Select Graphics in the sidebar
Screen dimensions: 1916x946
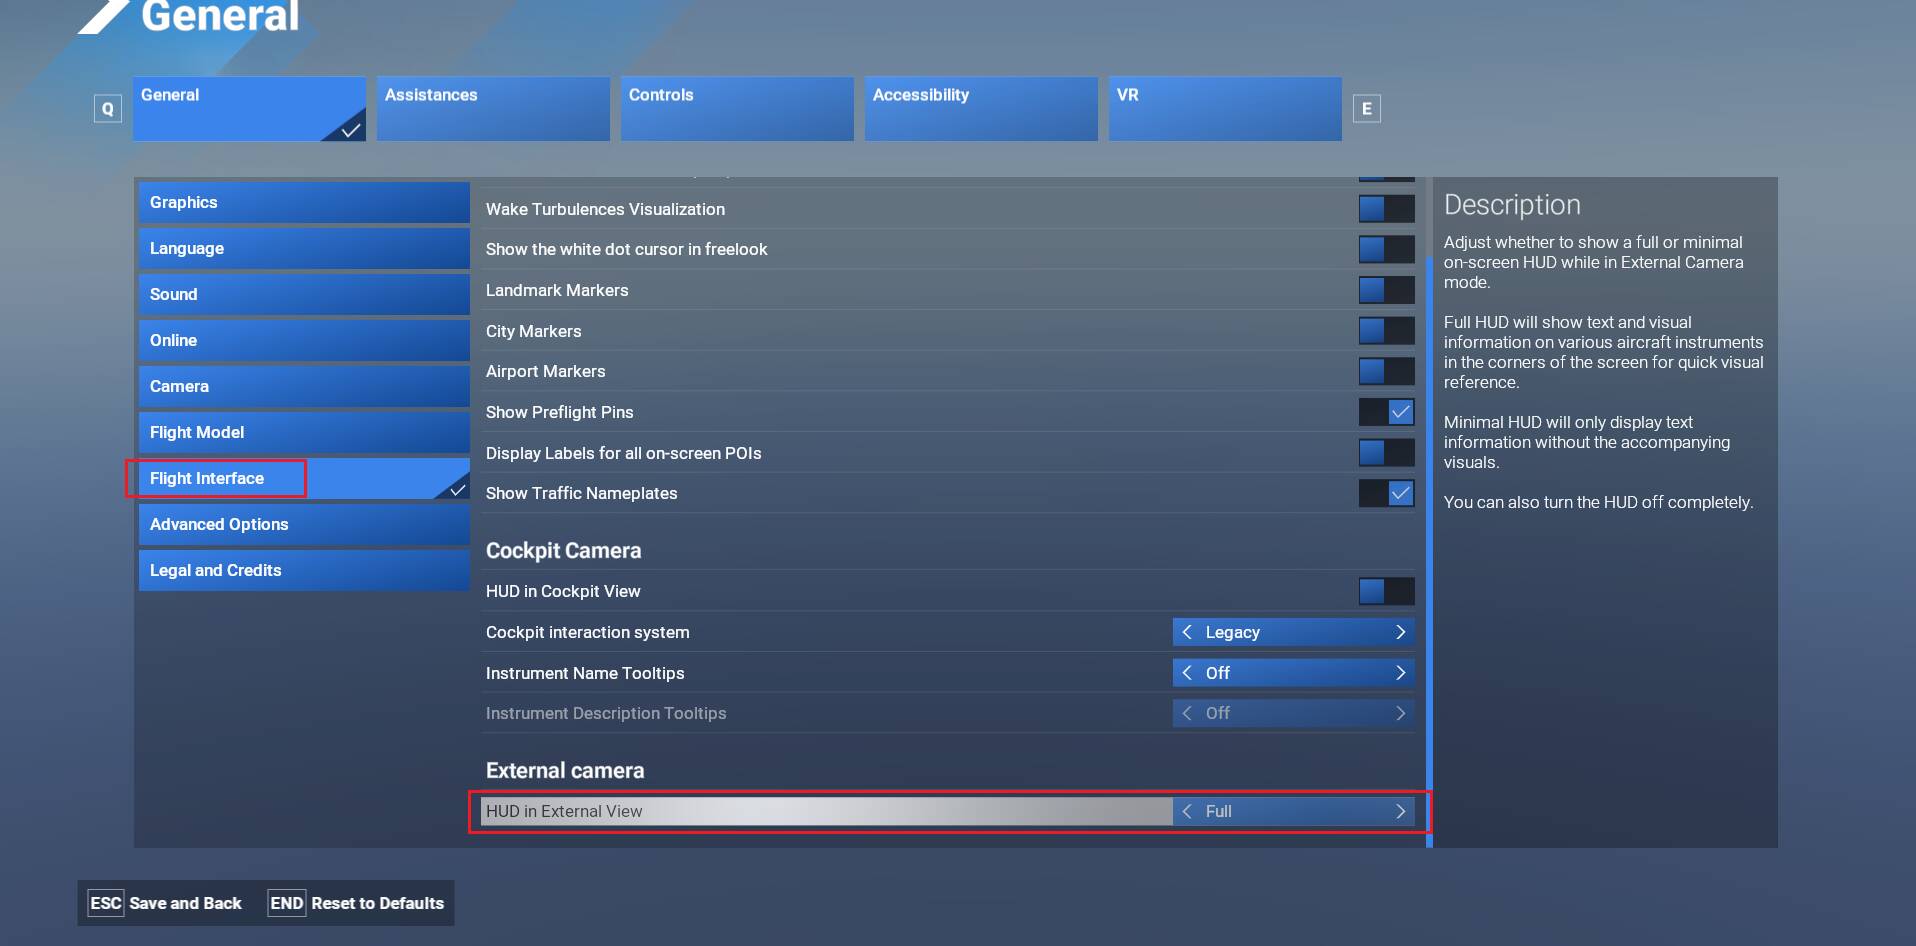[304, 202]
